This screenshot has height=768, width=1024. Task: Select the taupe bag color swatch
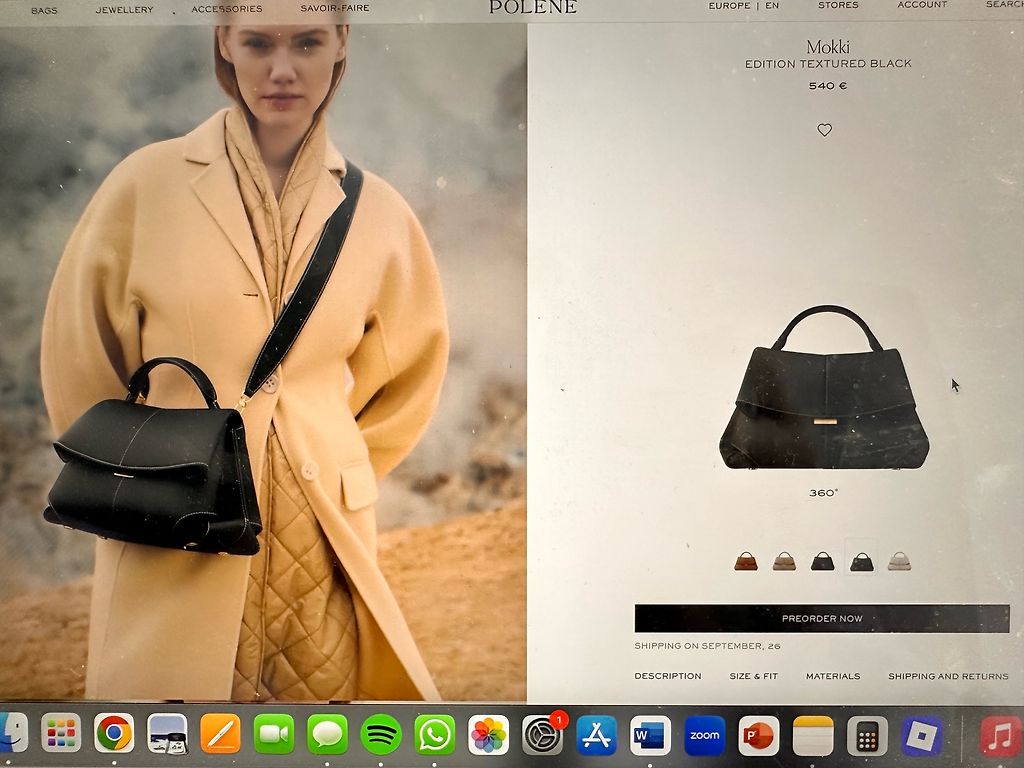(784, 561)
